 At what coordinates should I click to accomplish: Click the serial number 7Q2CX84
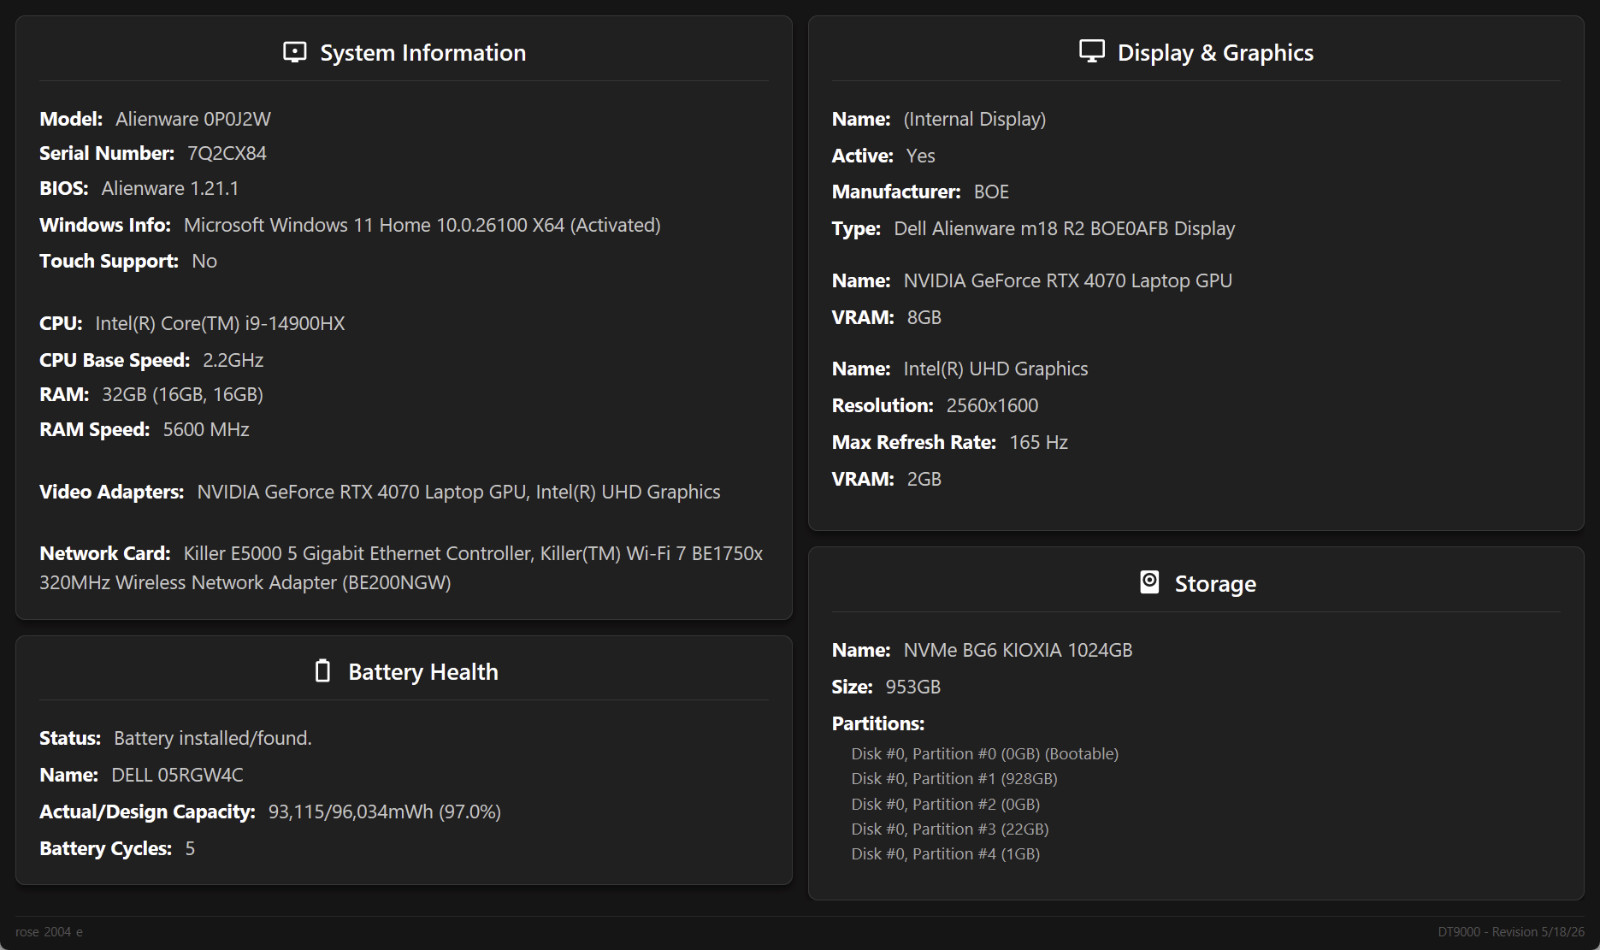coord(227,153)
